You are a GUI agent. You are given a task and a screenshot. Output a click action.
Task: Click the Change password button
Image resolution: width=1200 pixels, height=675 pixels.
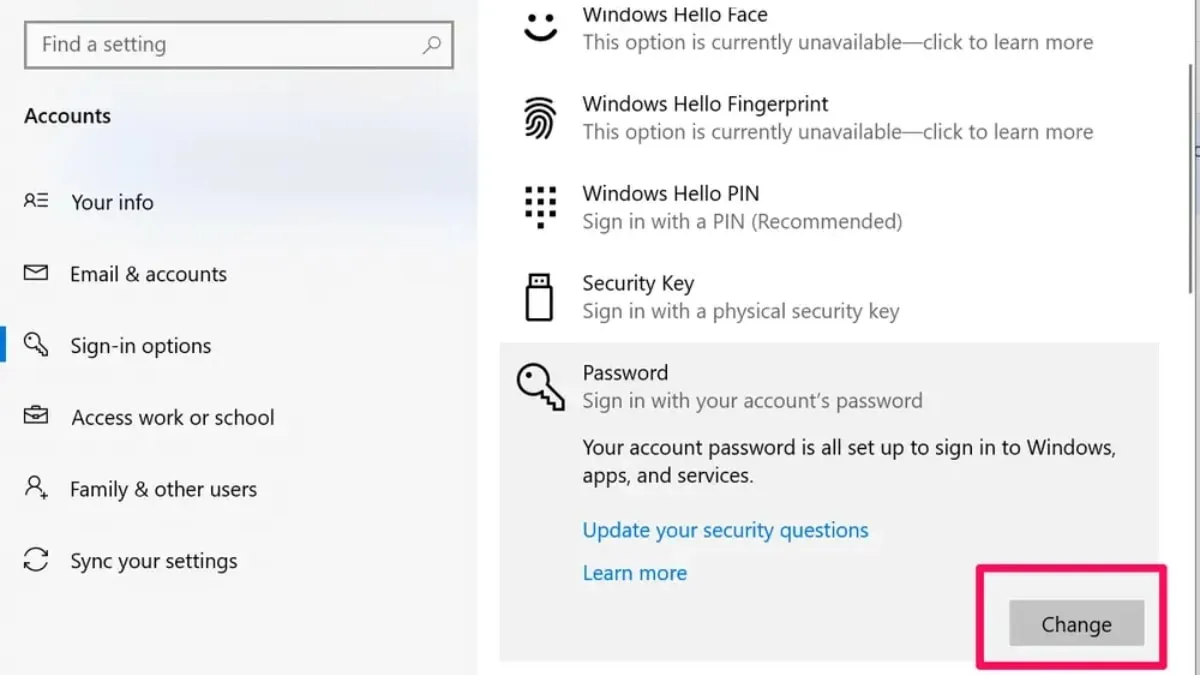(1076, 623)
